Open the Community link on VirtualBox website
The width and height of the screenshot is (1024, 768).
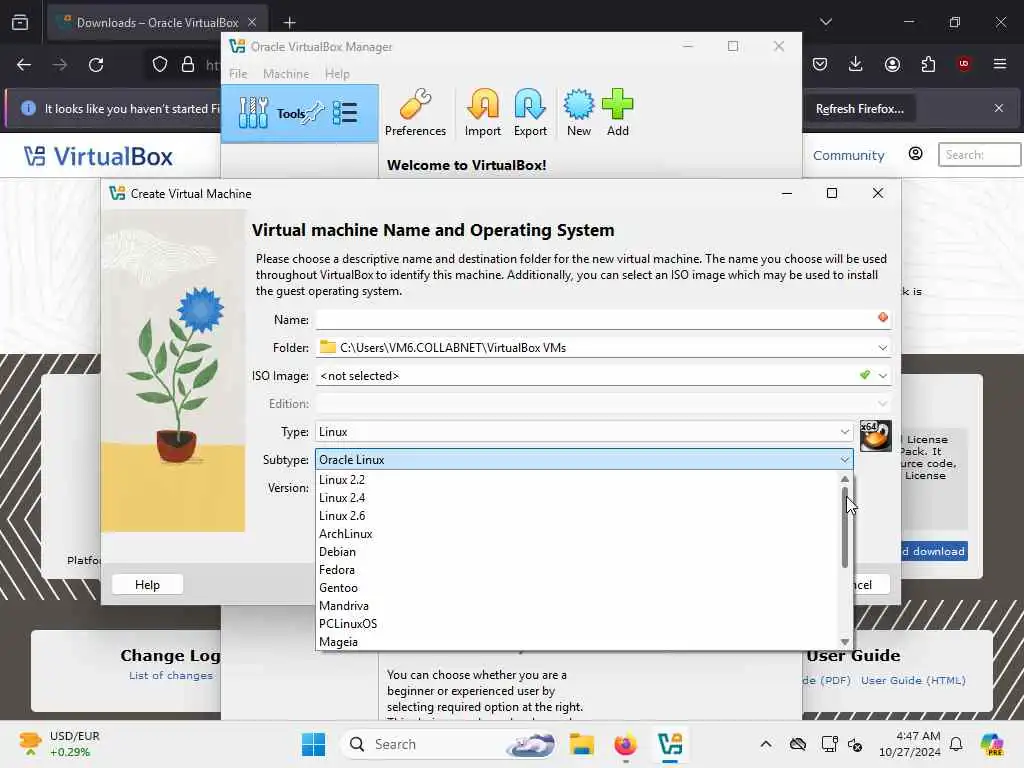click(848, 155)
